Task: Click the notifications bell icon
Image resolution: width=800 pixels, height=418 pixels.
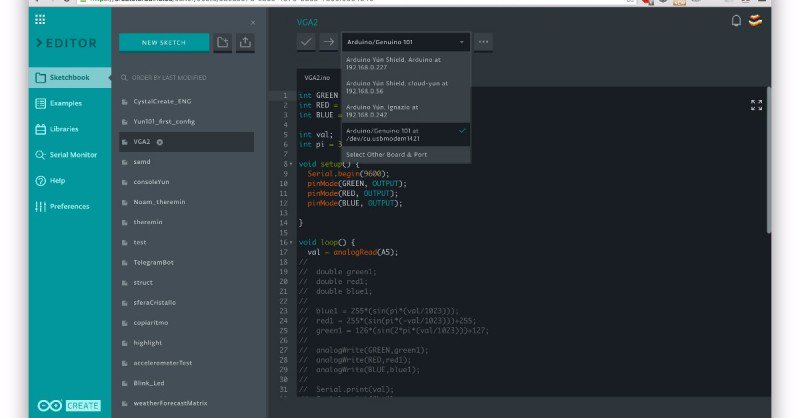Action: tap(736, 20)
